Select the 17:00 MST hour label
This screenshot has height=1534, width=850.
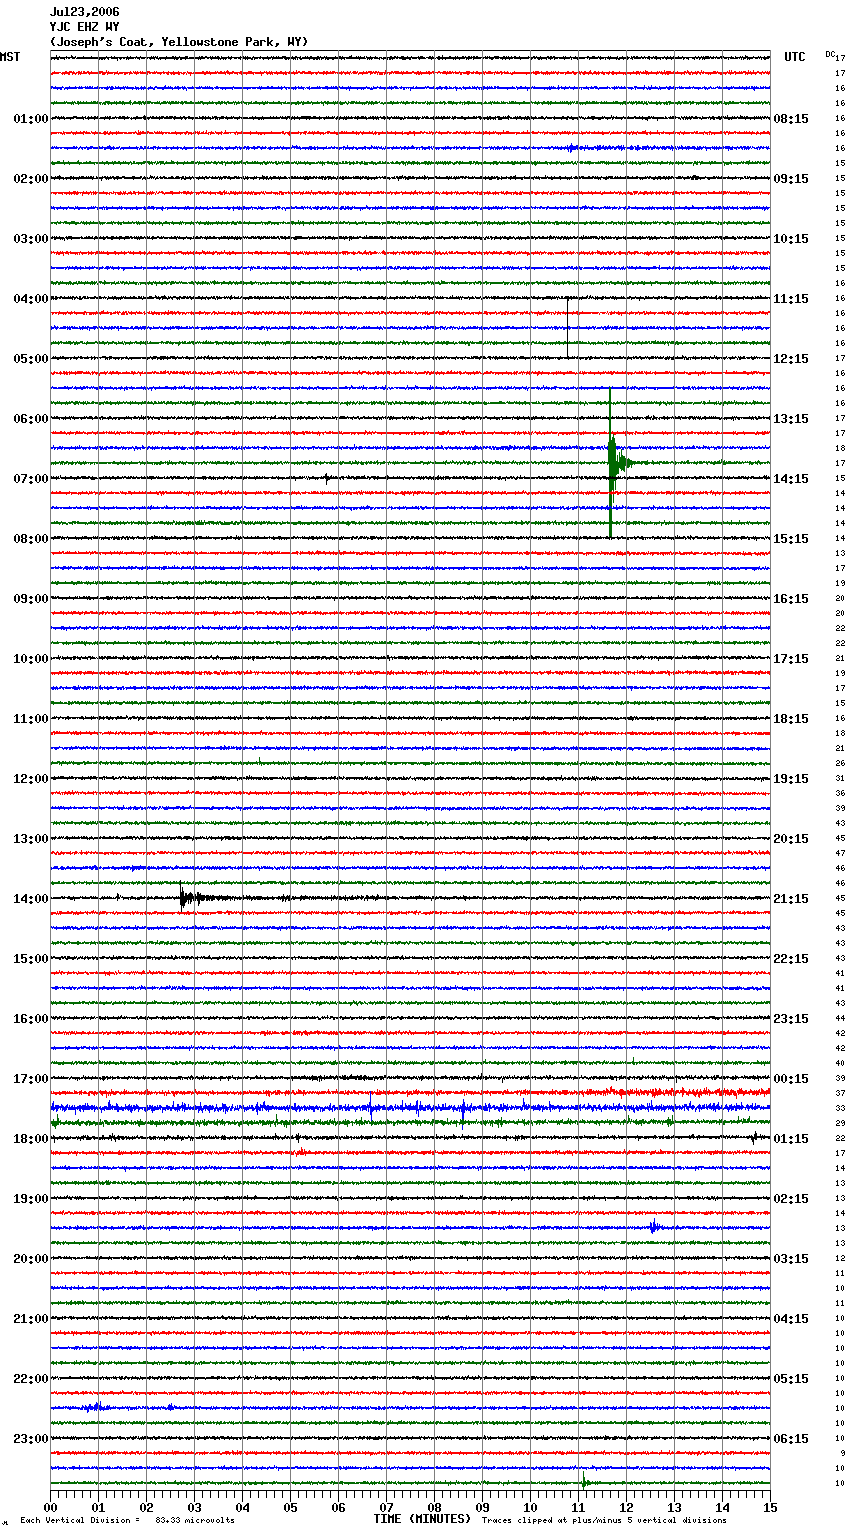tap(30, 1079)
